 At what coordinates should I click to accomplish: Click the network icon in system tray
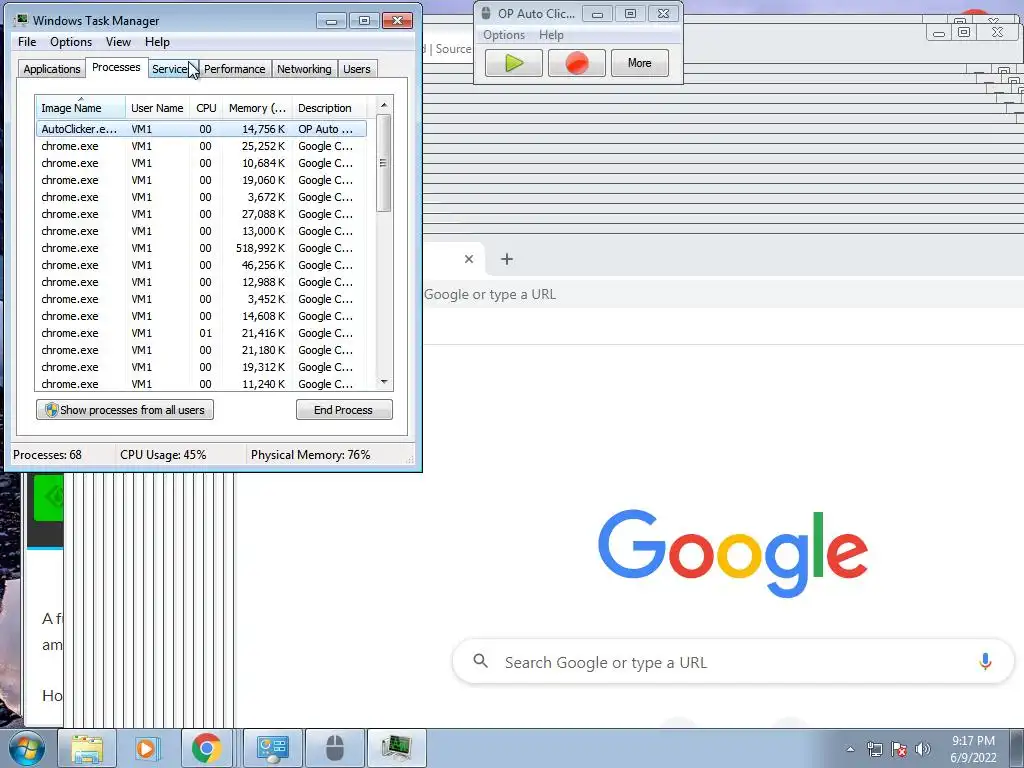tap(874, 749)
